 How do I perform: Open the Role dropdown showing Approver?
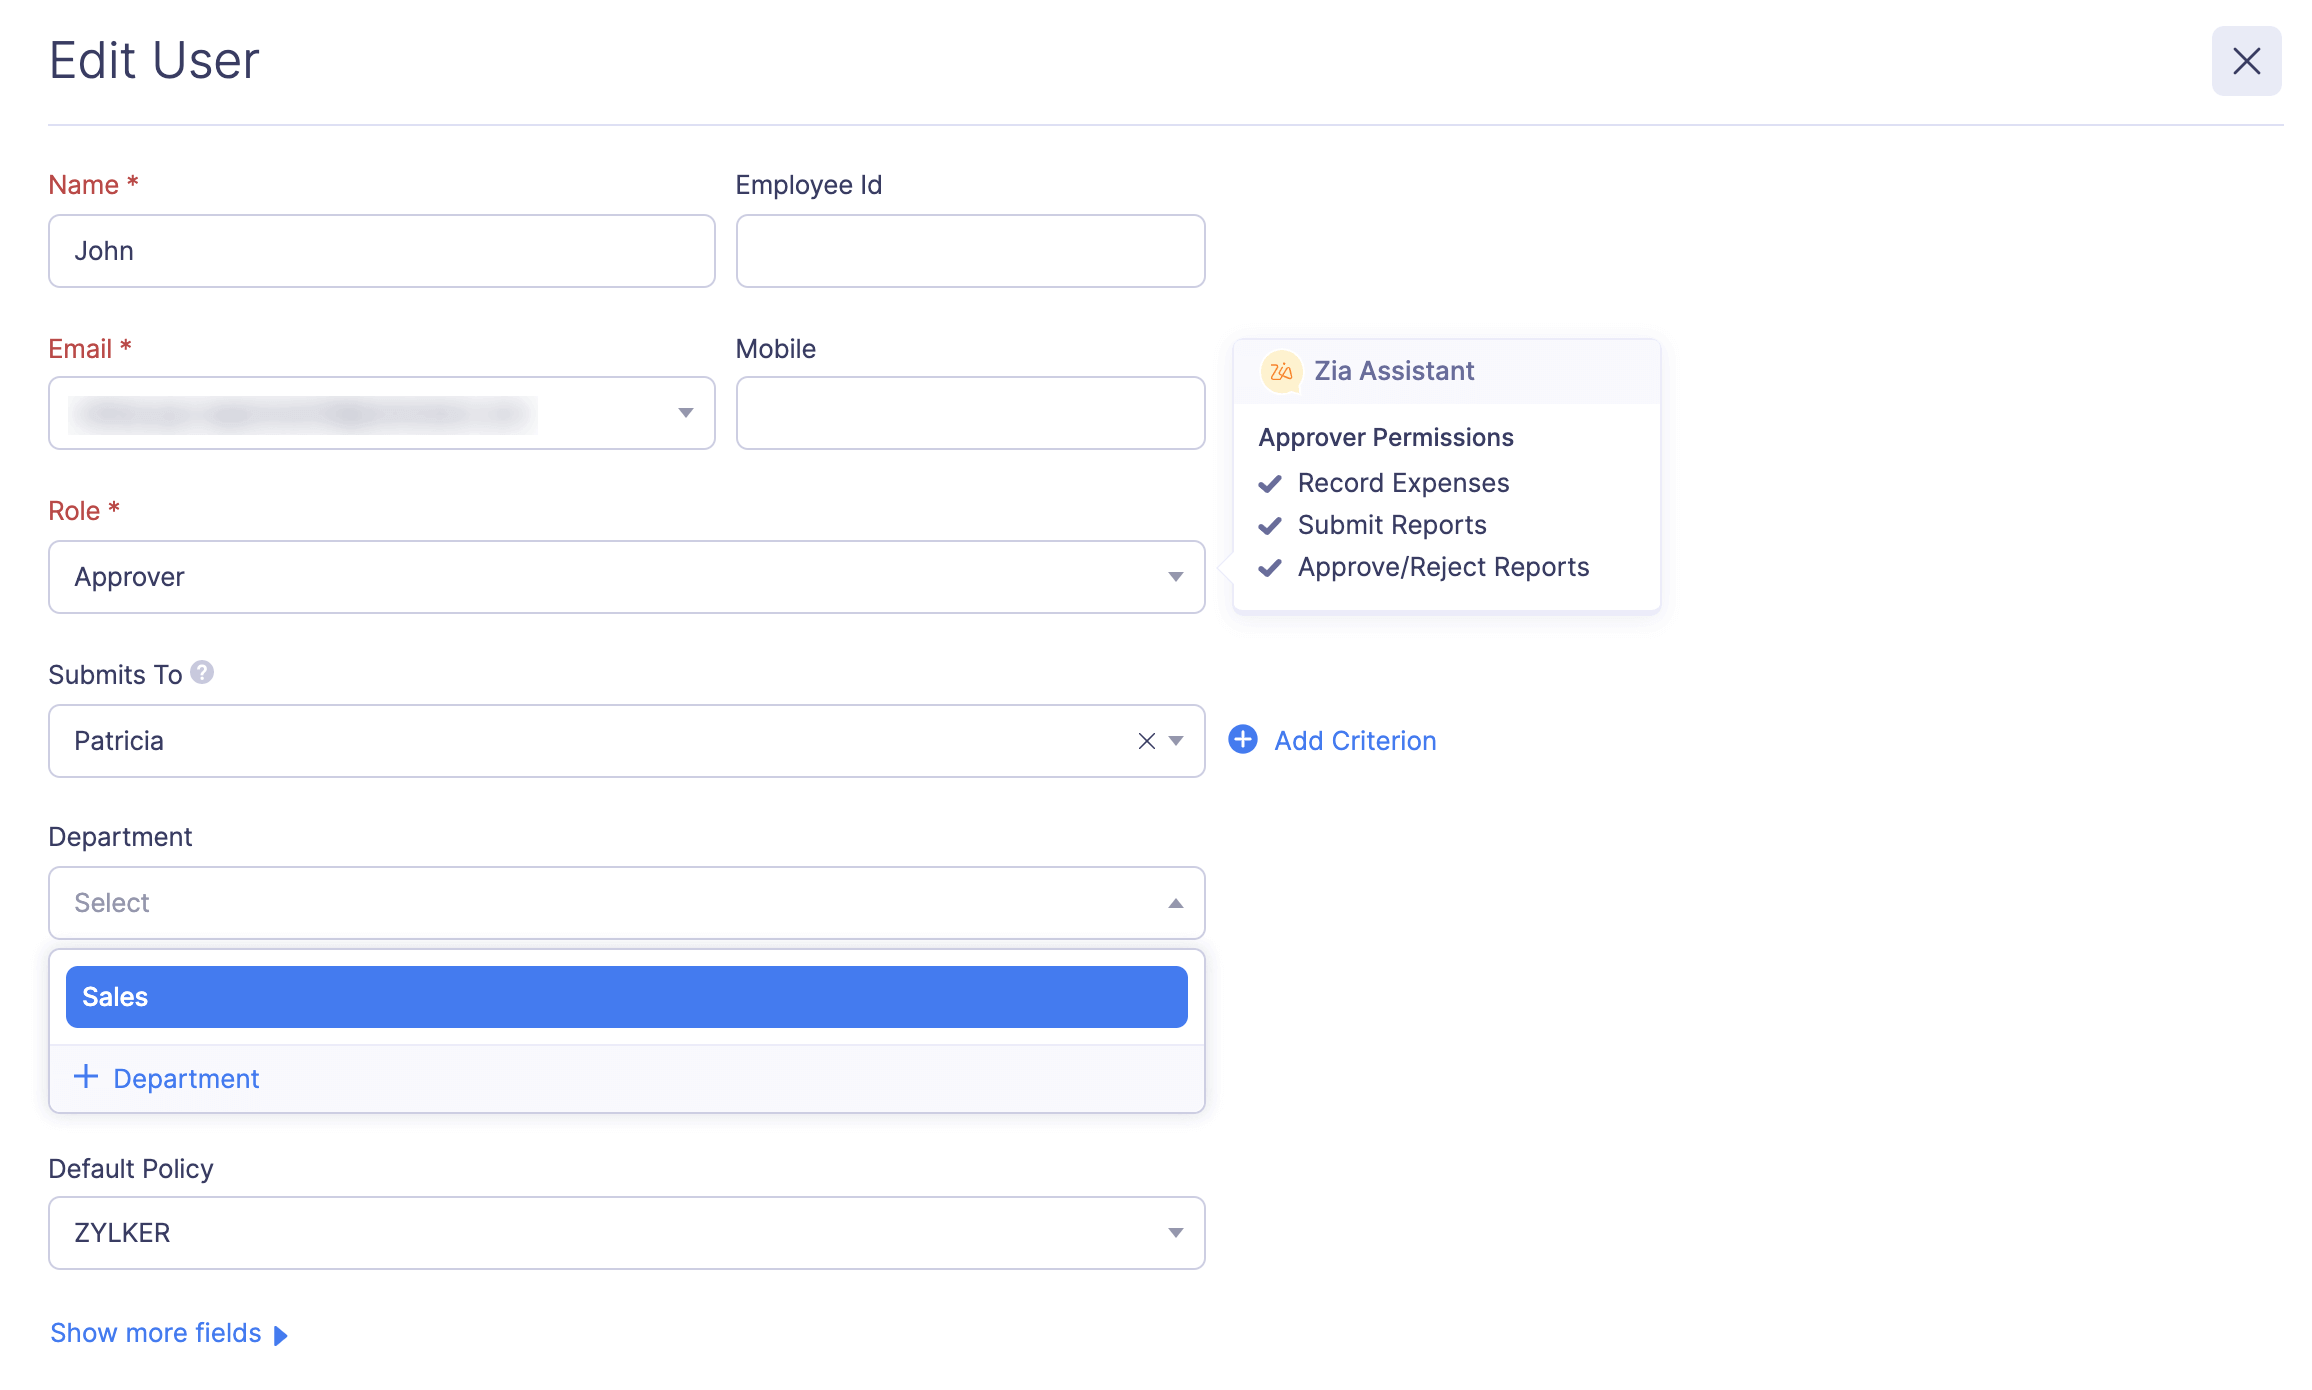tap(1176, 577)
